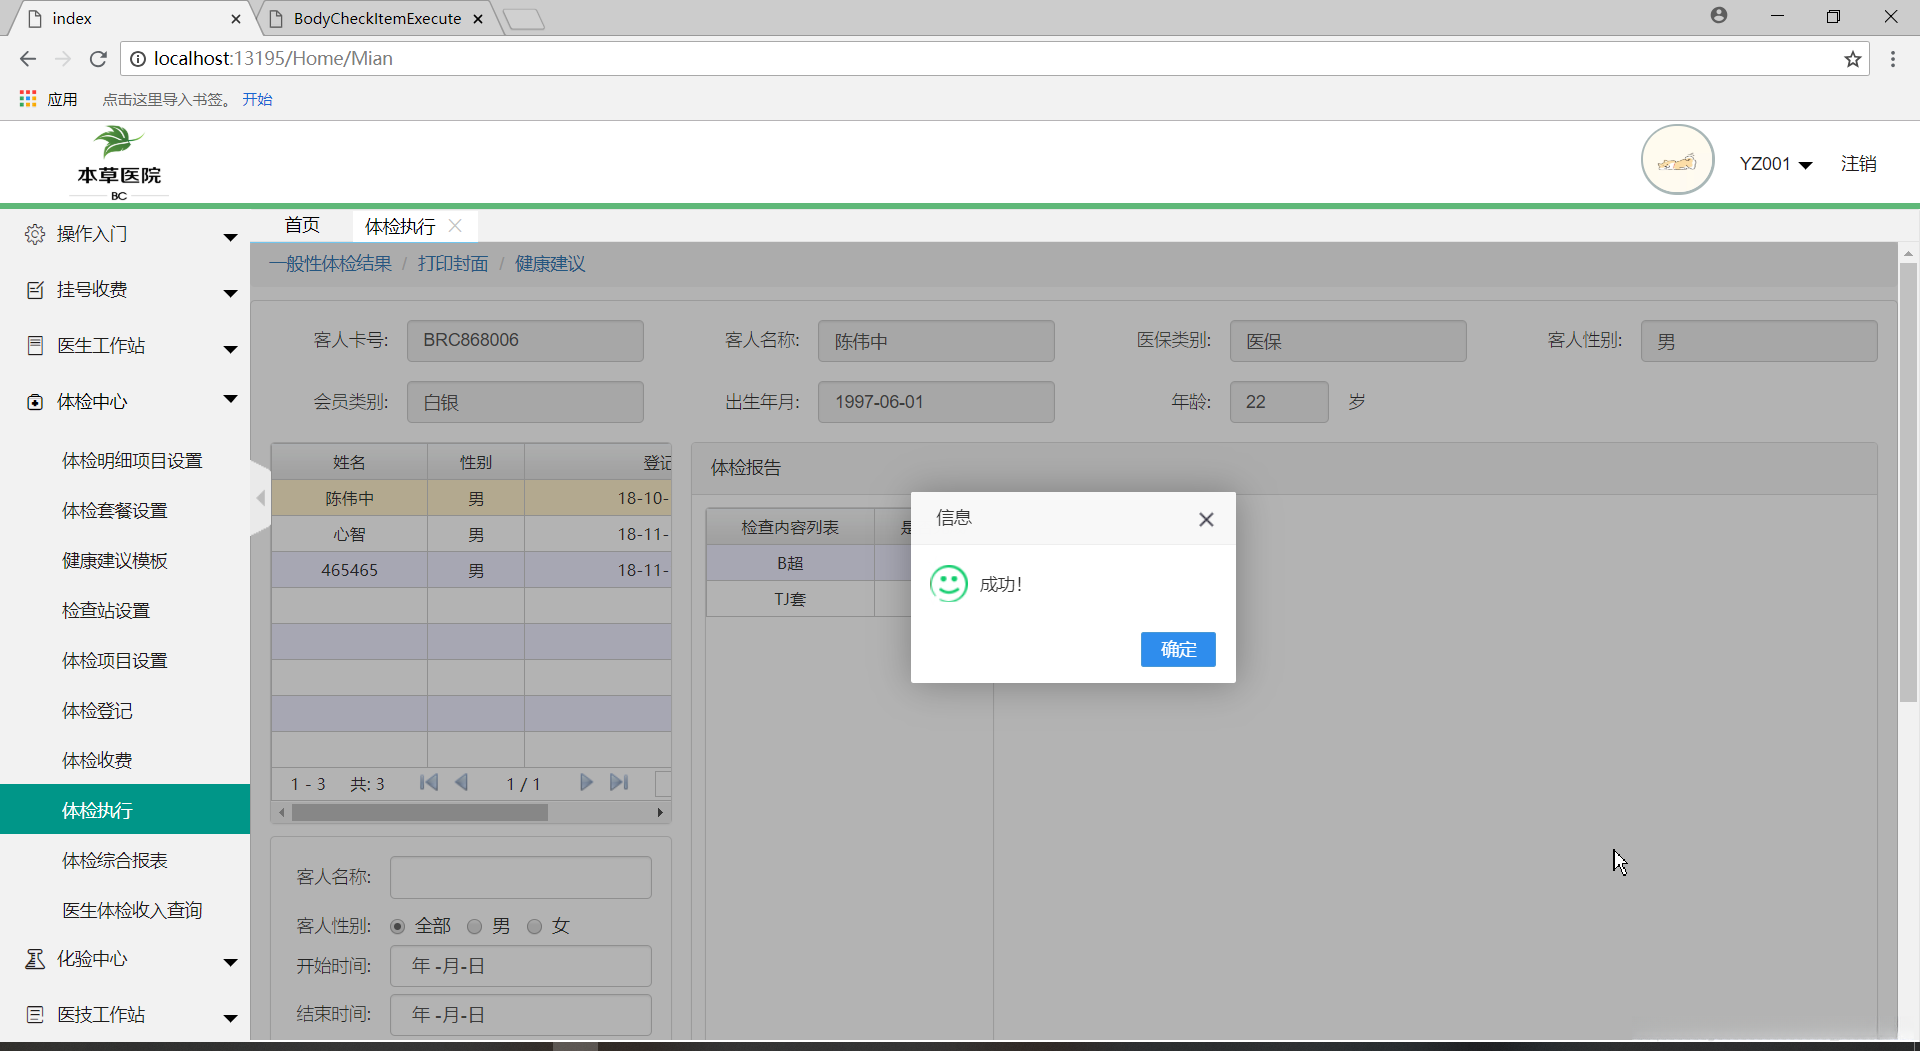Click the 本草医院 logo
This screenshot has width=1920, height=1051.
pos(119,163)
